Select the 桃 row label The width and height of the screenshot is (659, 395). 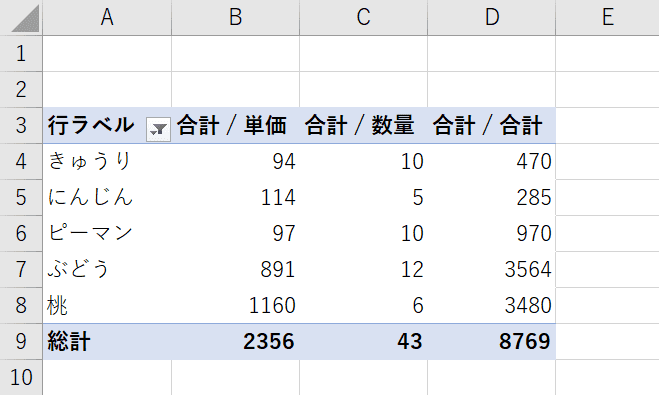(107, 305)
